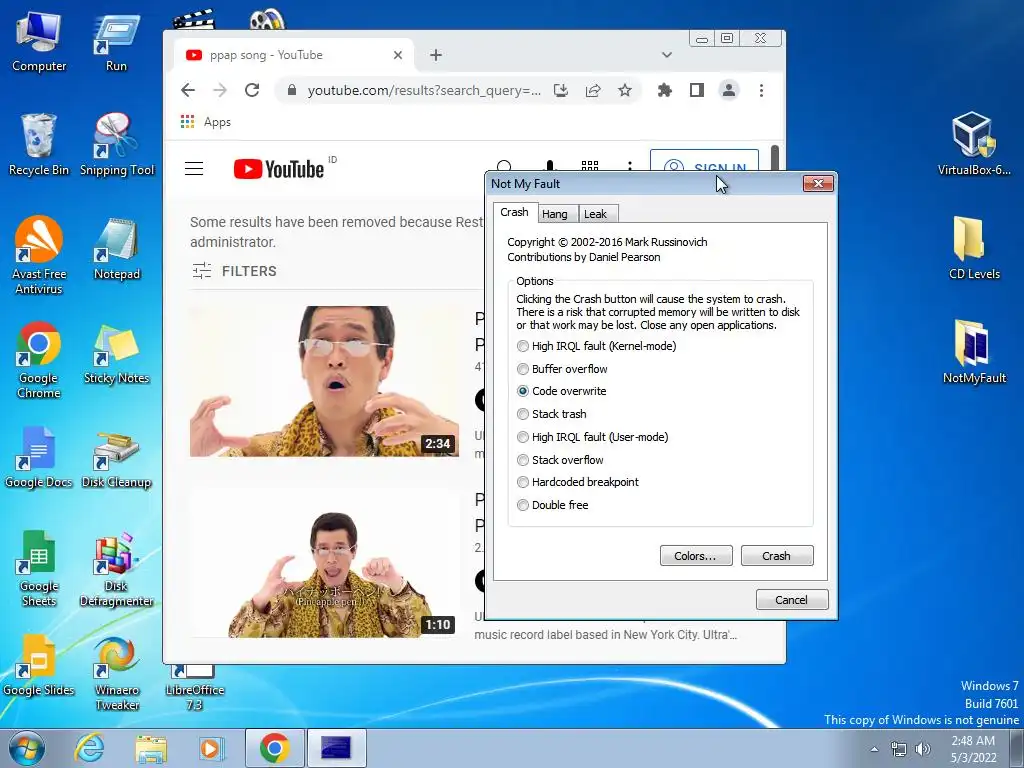Click the Crash button in Not My Fault
This screenshot has height=768, width=1024.
pos(776,556)
